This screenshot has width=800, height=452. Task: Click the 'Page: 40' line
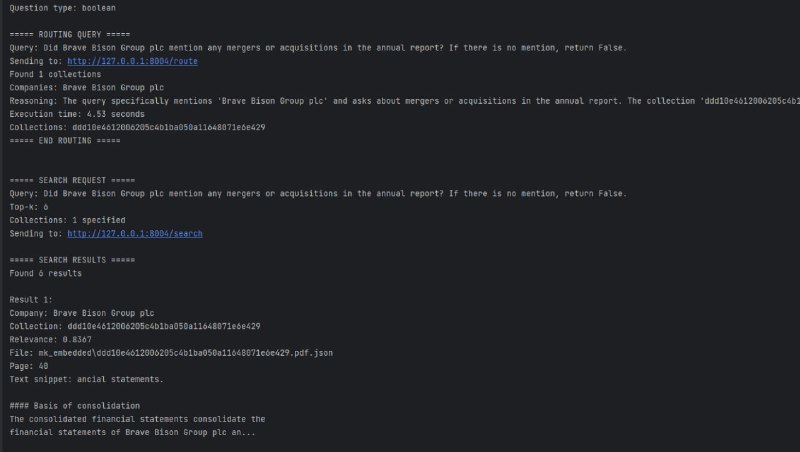point(29,366)
